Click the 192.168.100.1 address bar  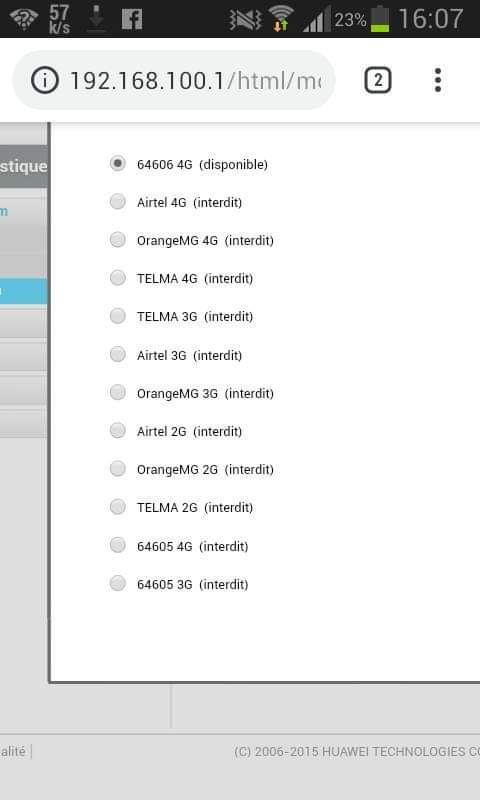click(x=173, y=80)
